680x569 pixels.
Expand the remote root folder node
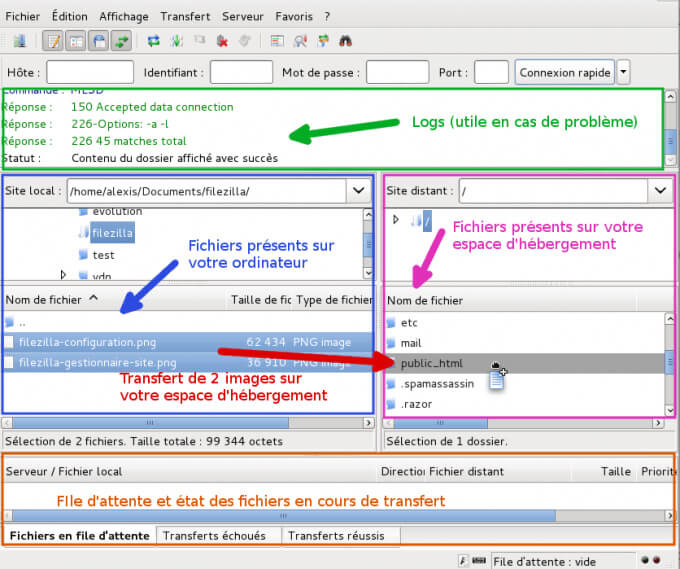click(x=396, y=219)
